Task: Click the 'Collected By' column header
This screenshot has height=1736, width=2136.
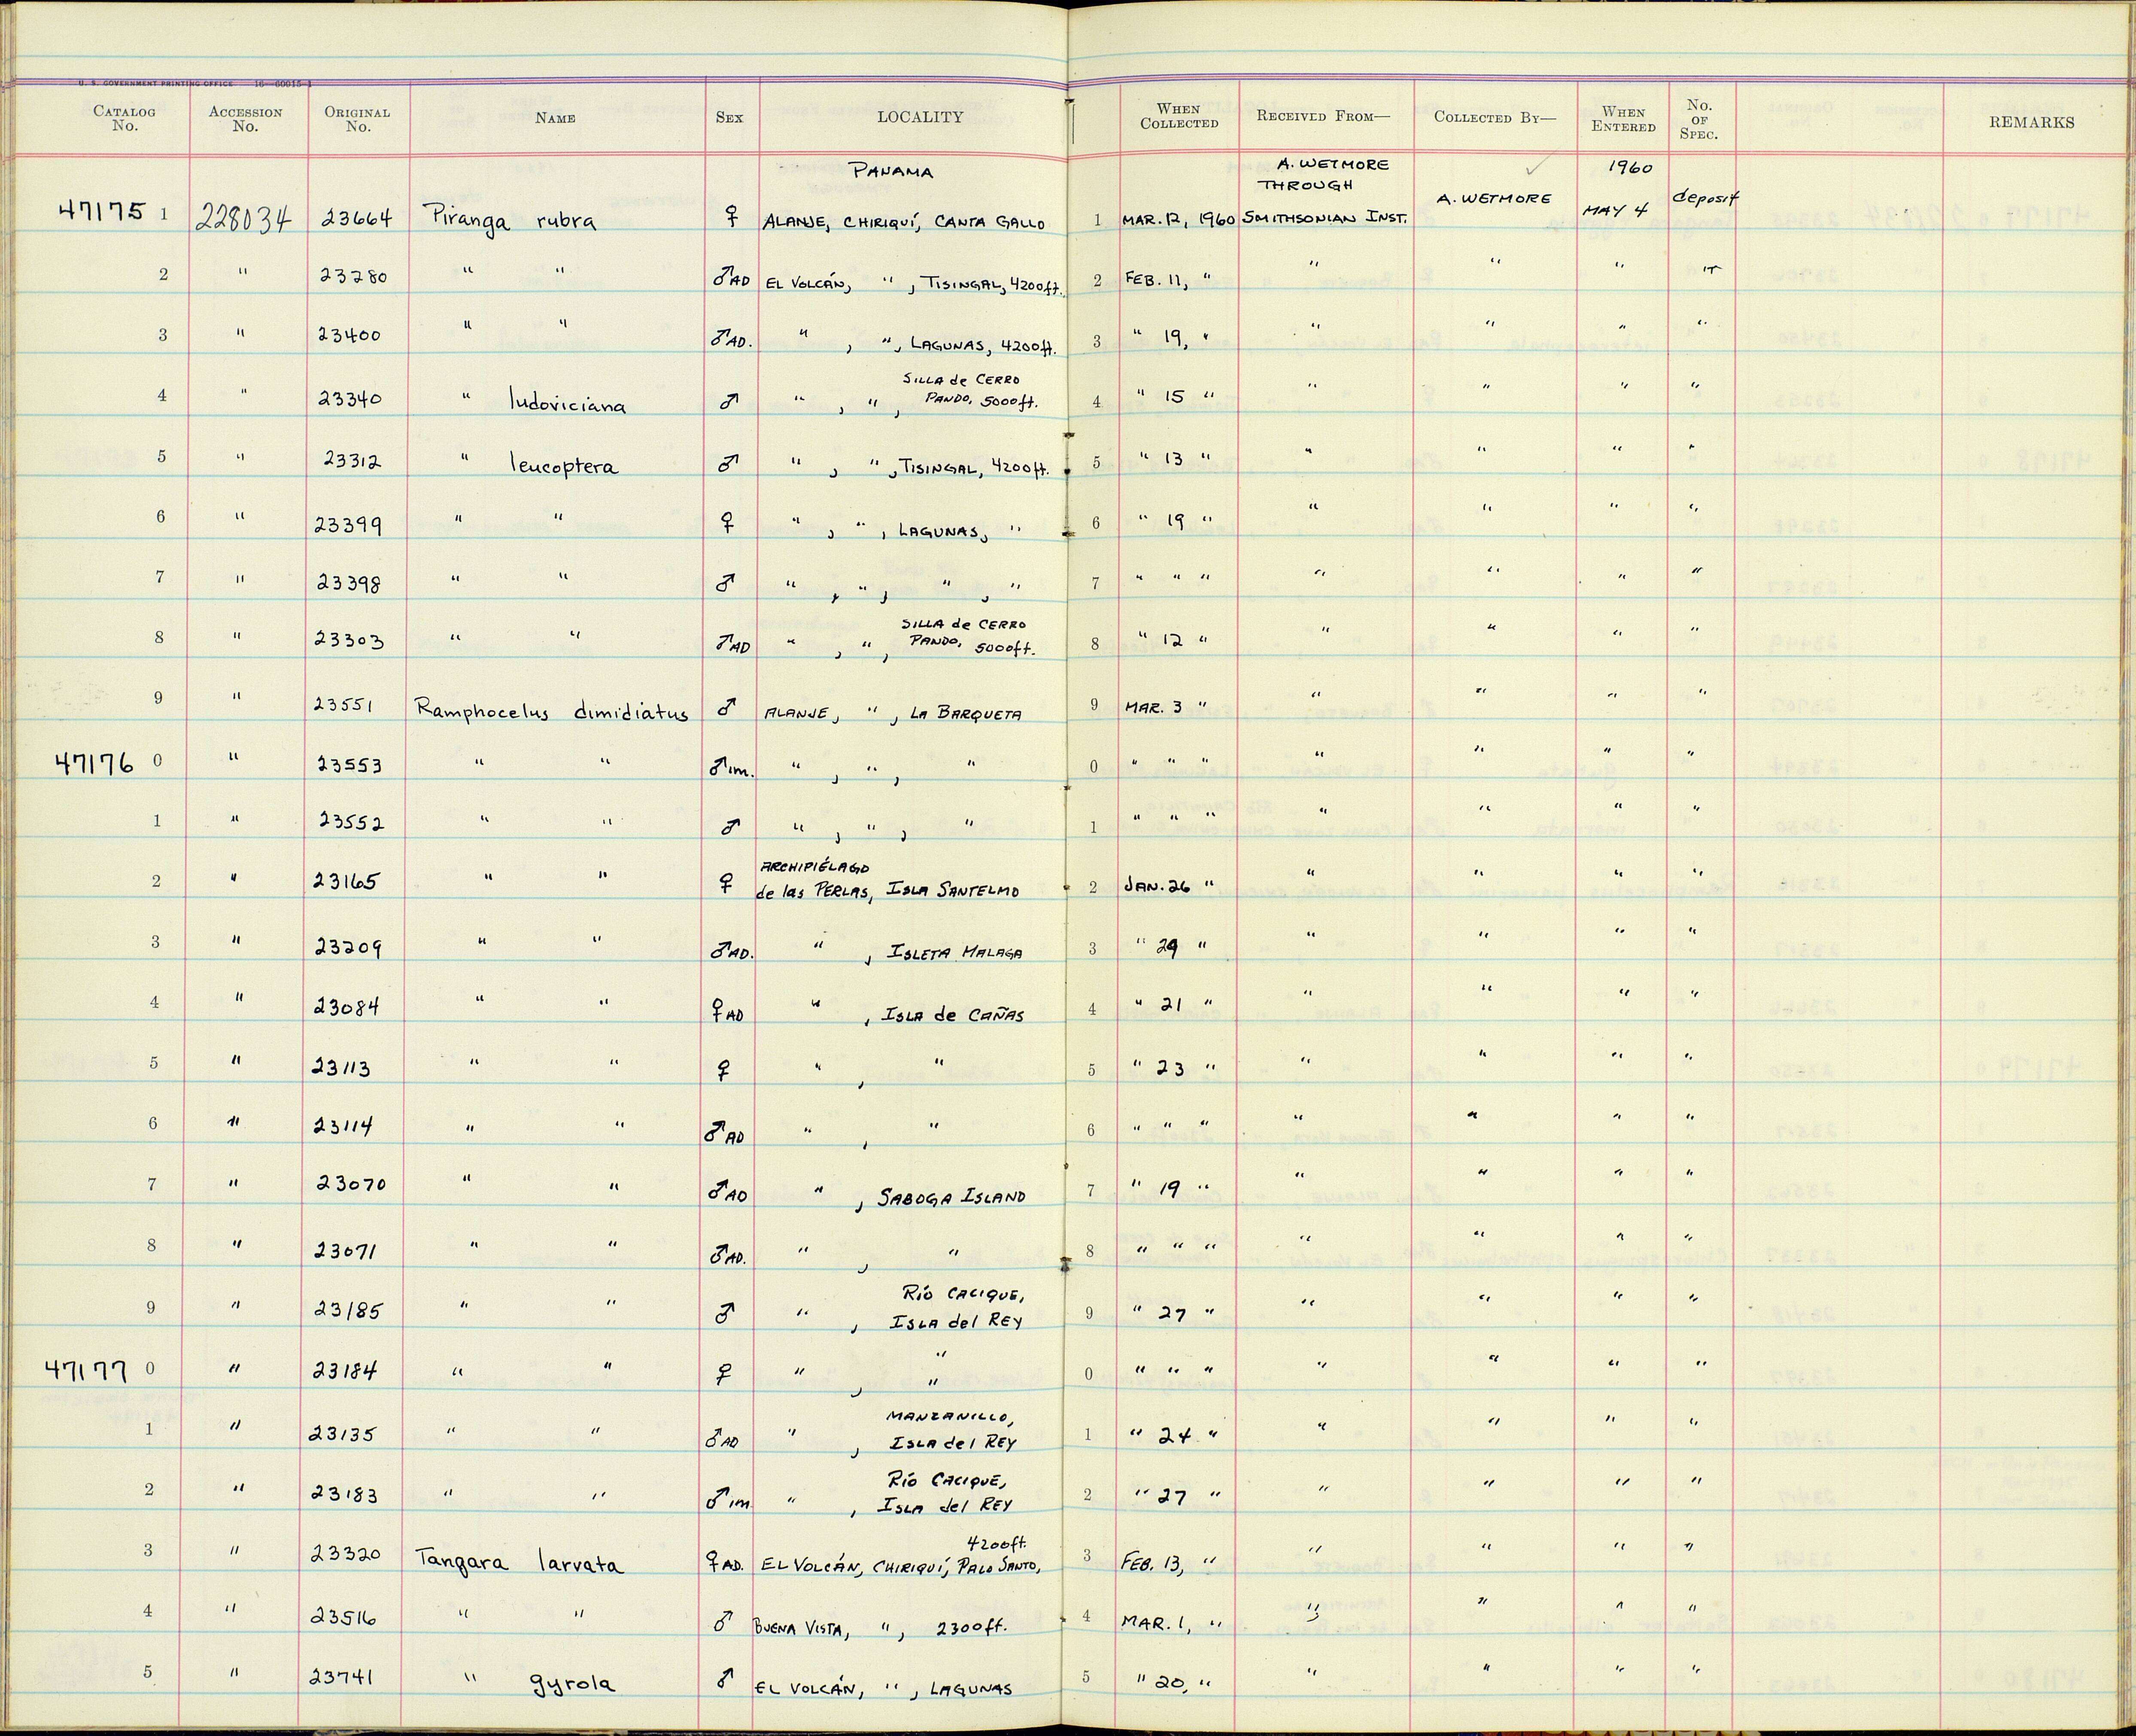Action: pyautogui.click(x=1495, y=117)
